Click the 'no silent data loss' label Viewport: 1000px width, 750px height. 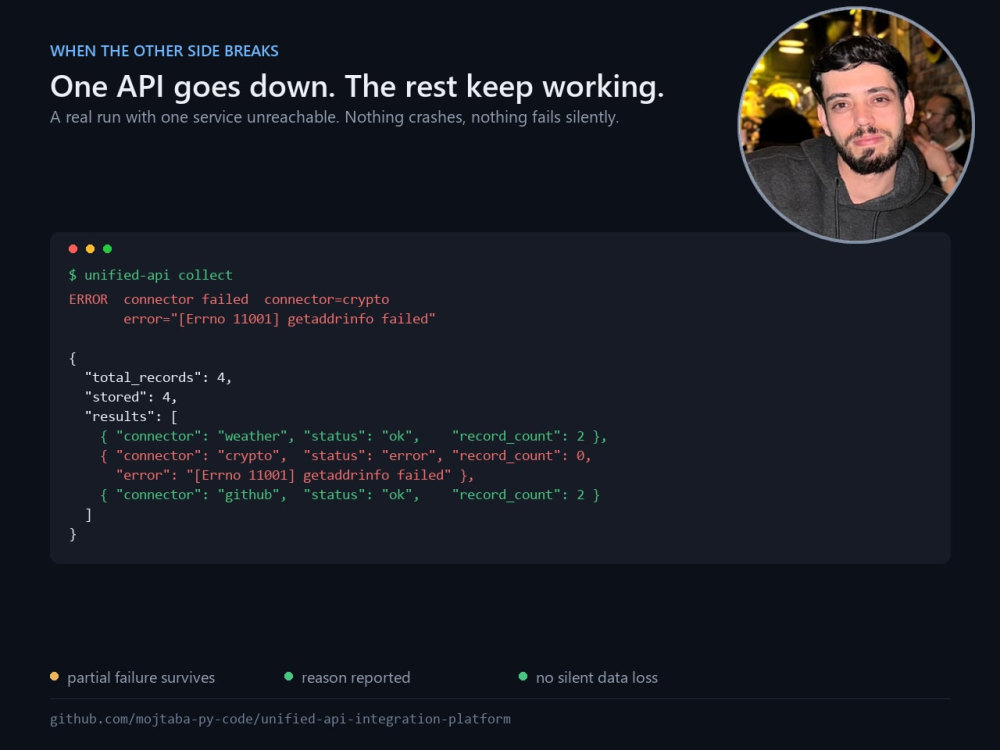597,677
